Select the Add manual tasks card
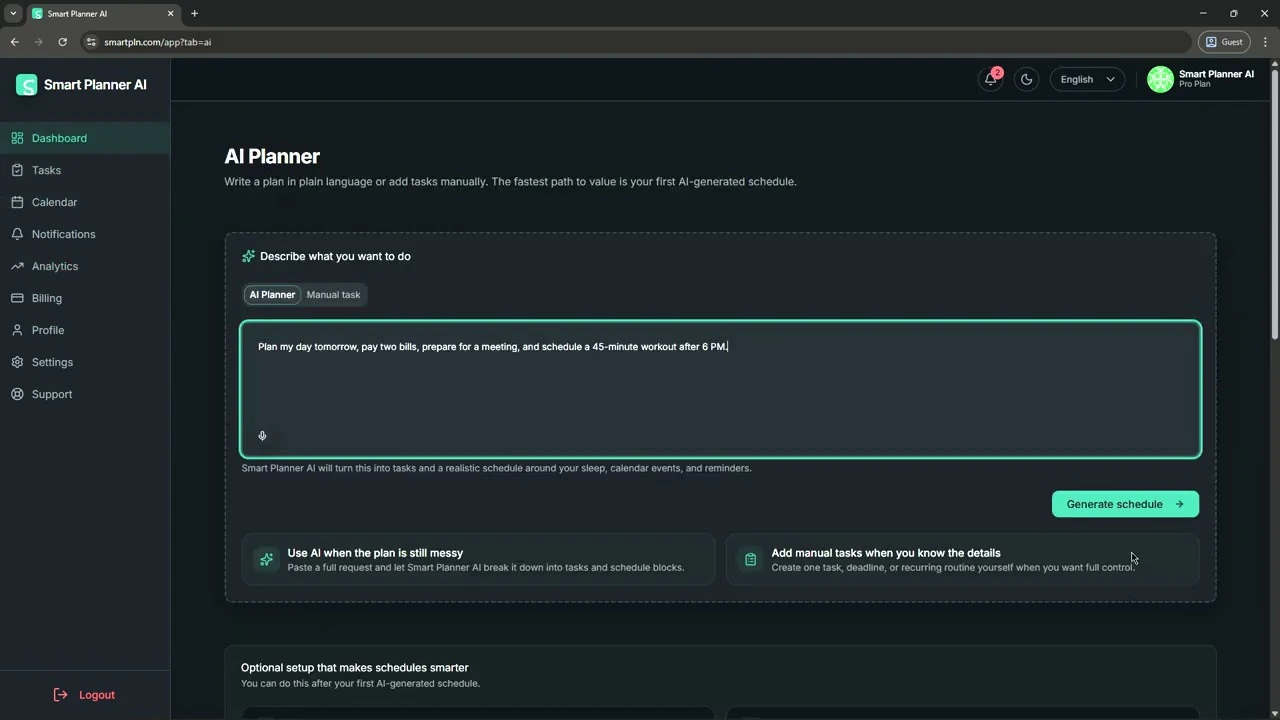Image resolution: width=1280 pixels, height=720 pixels. [x=962, y=559]
